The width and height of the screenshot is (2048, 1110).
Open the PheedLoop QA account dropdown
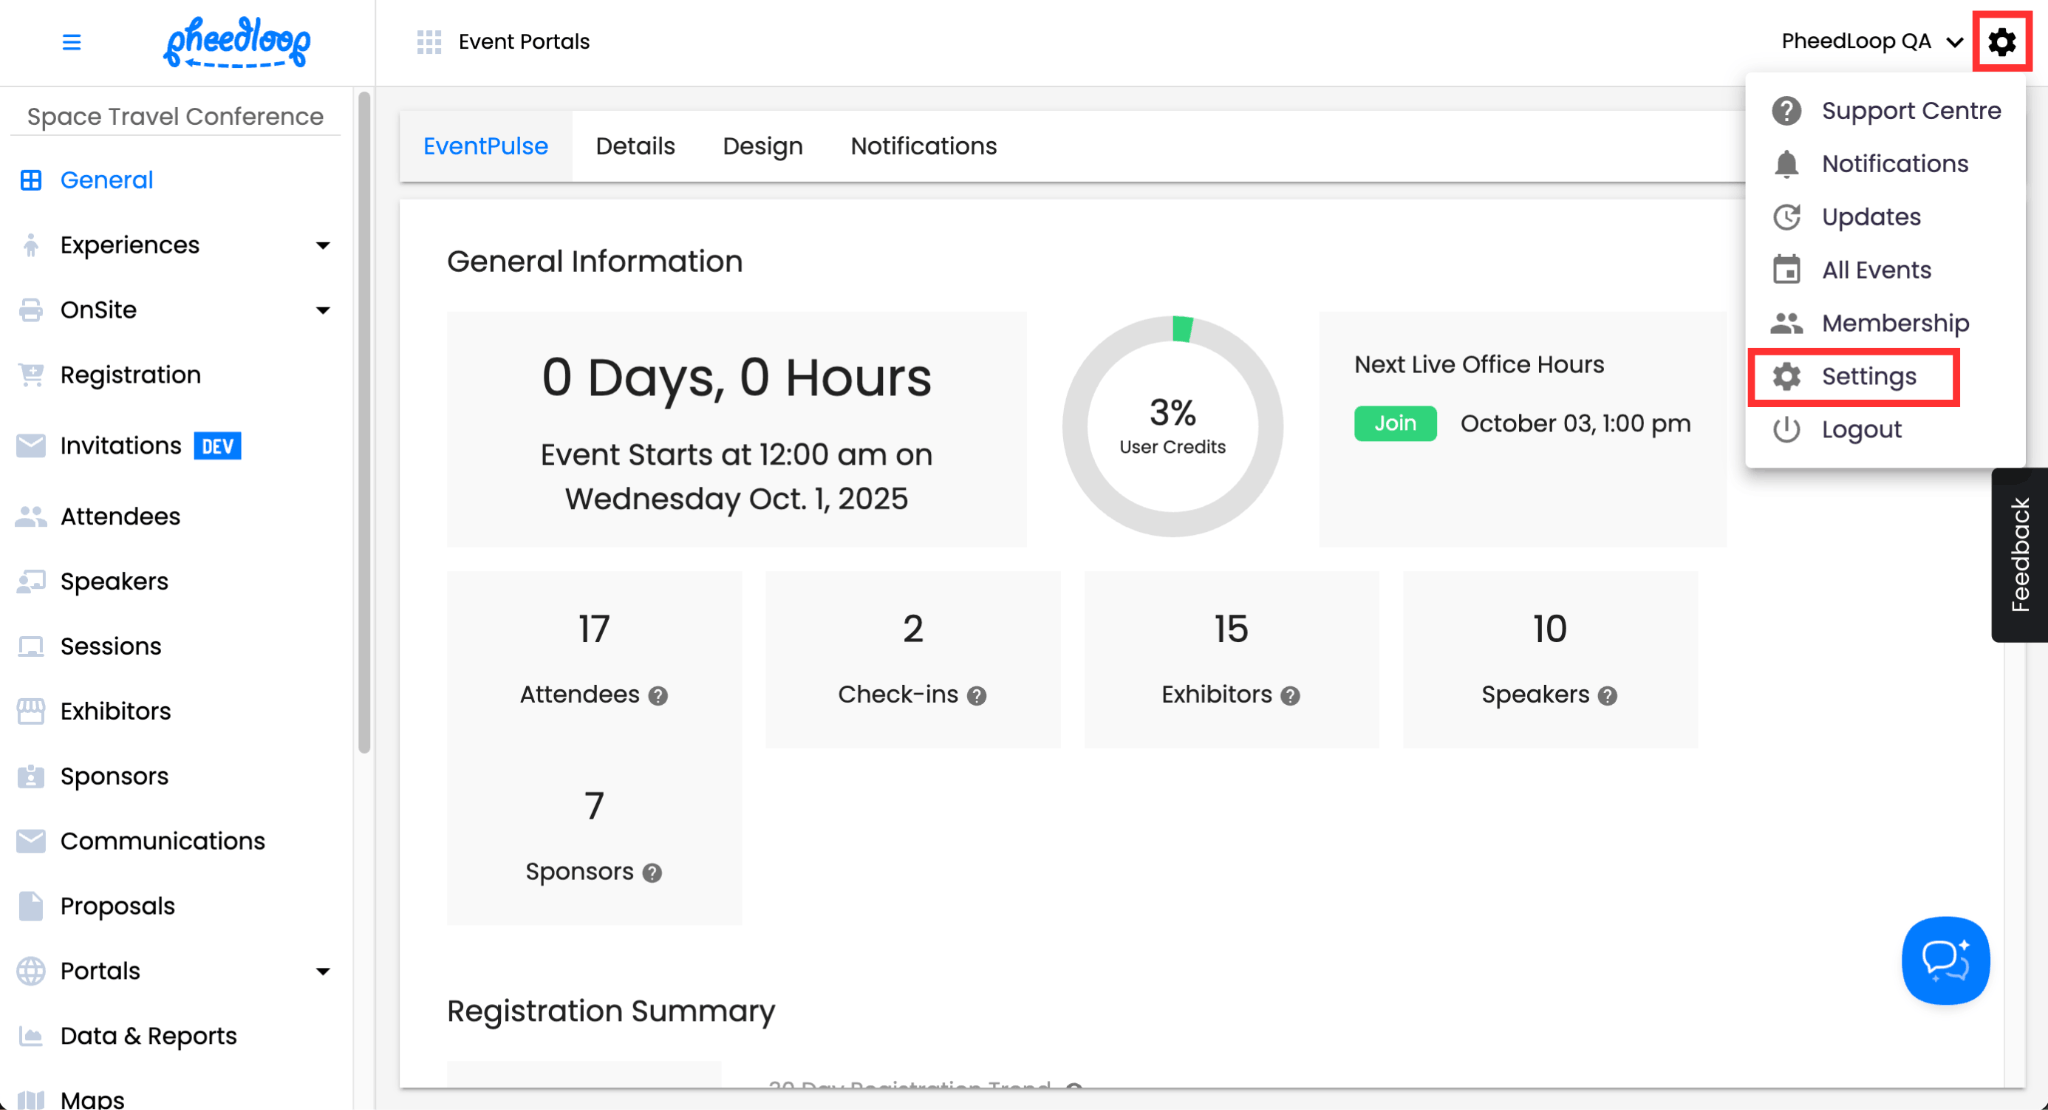[x=1871, y=42]
